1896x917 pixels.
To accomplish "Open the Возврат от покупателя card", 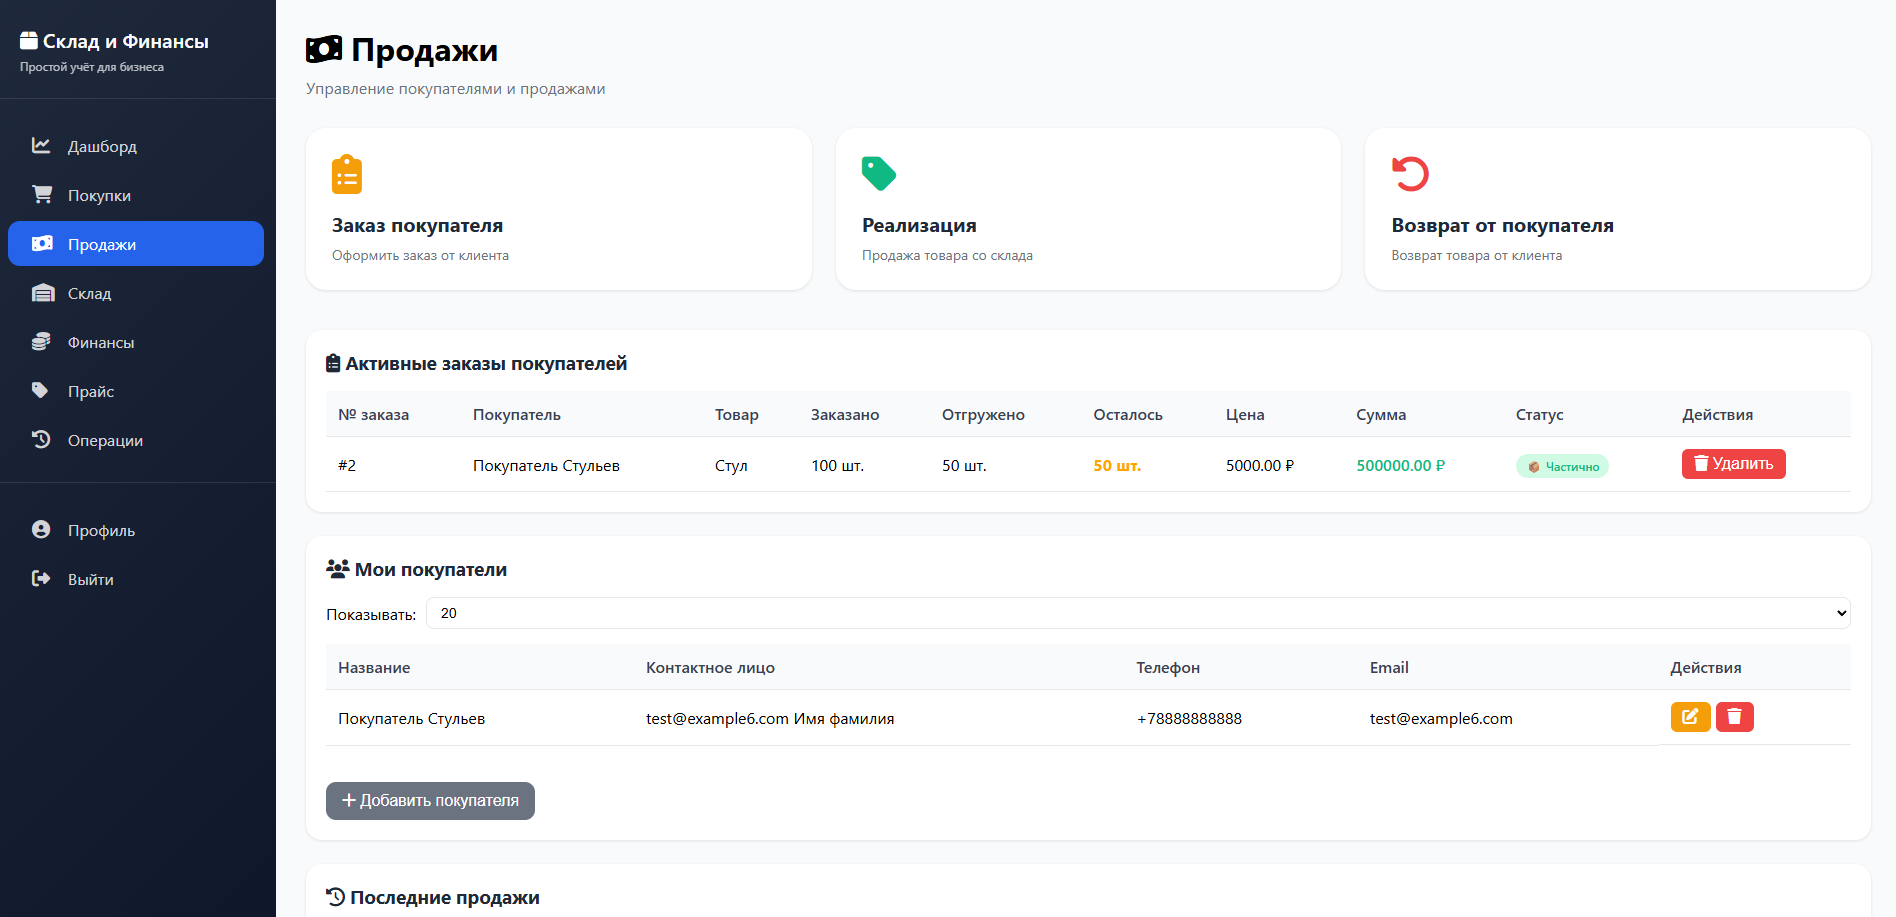I will point(1617,209).
